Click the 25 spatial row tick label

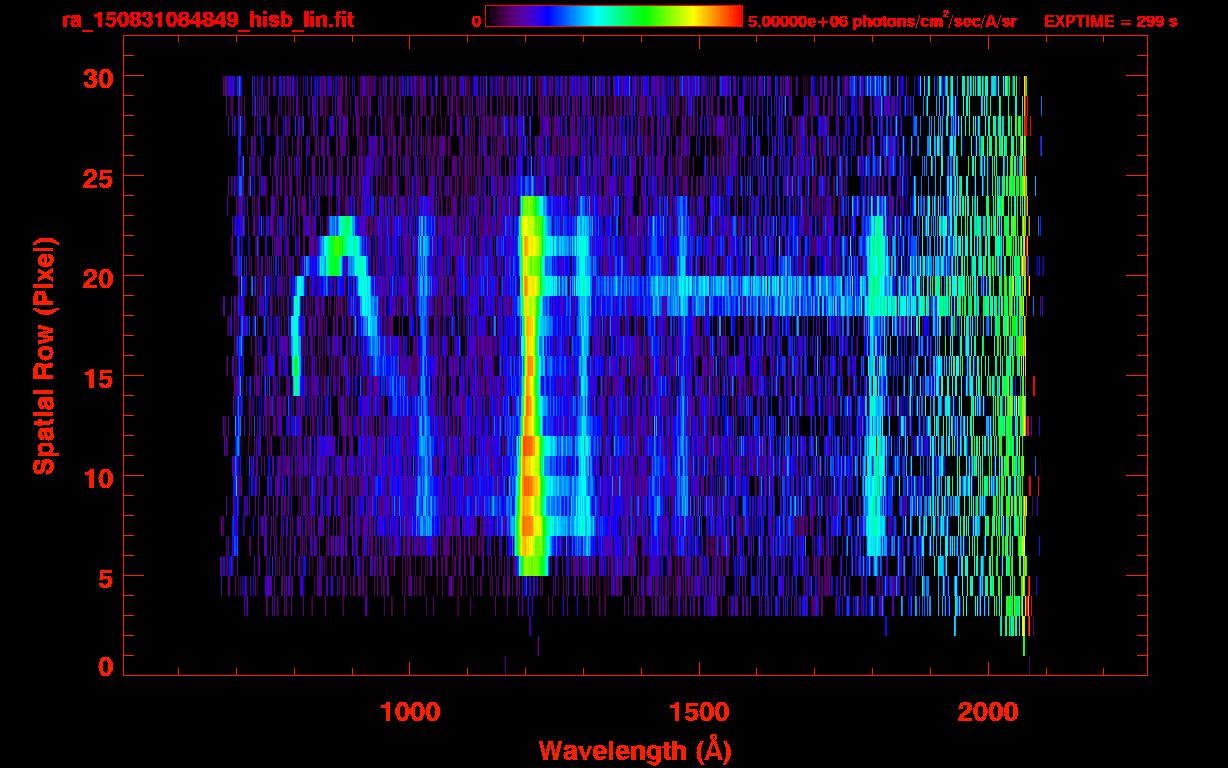(96, 177)
